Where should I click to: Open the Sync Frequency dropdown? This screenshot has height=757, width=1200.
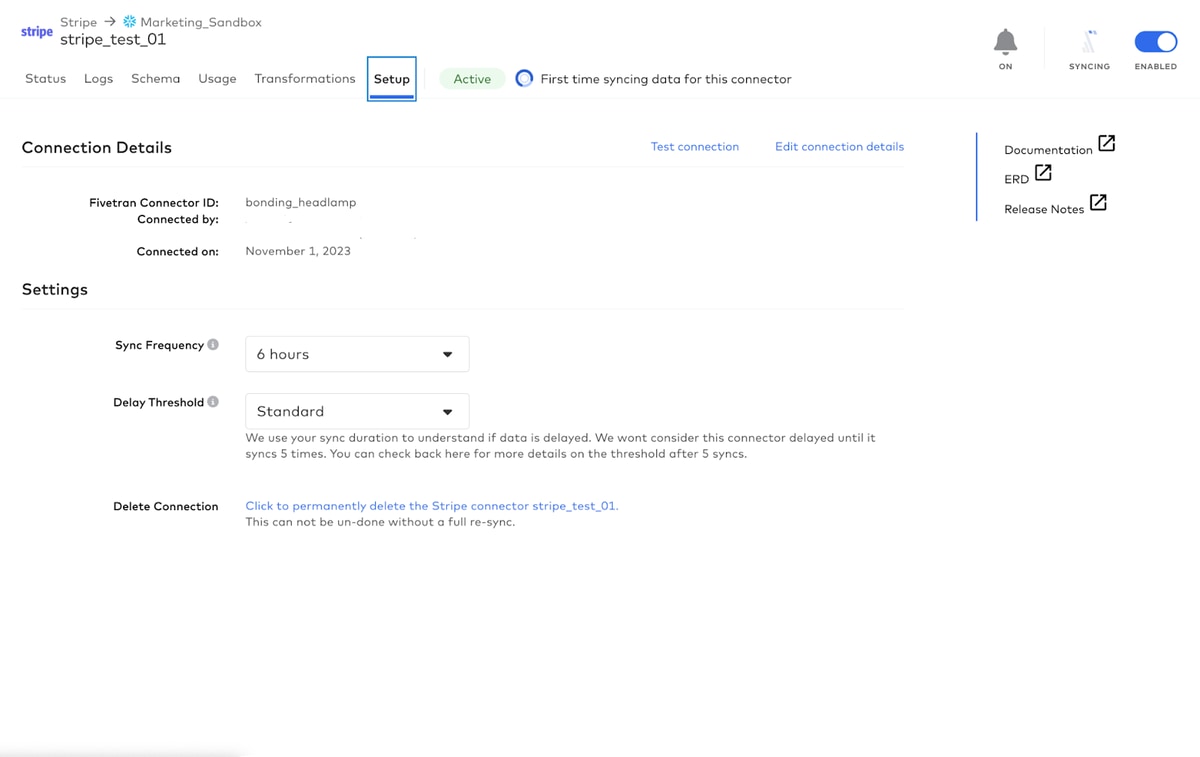pos(357,354)
